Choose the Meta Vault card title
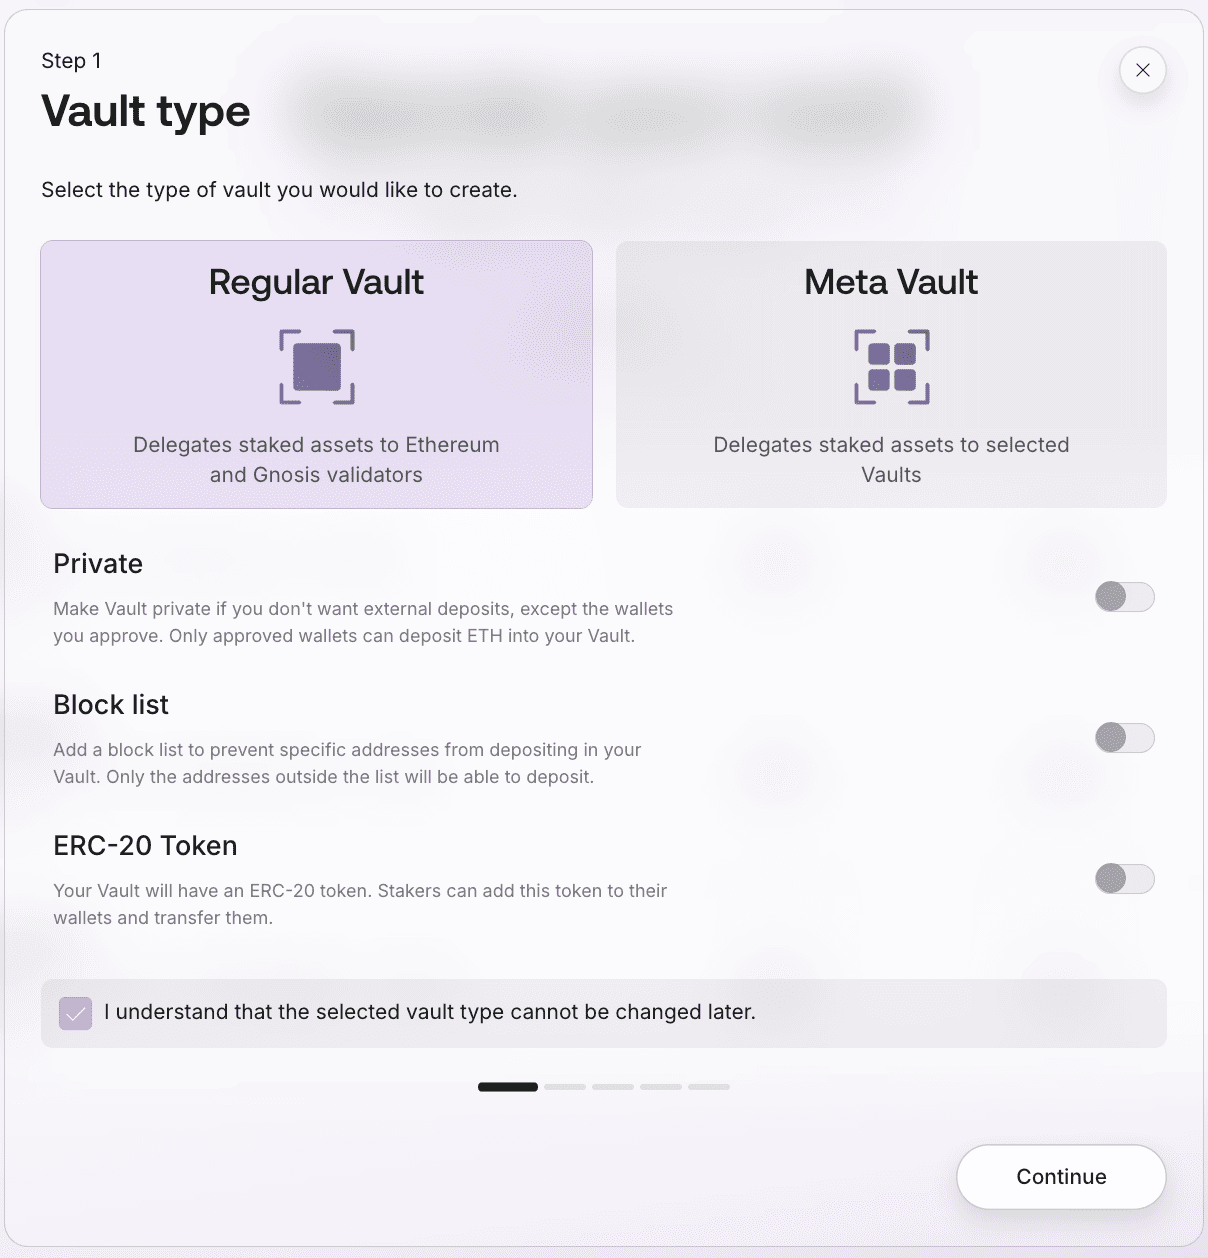This screenshot has width=1208, height=1258. [x=891, y=283]
